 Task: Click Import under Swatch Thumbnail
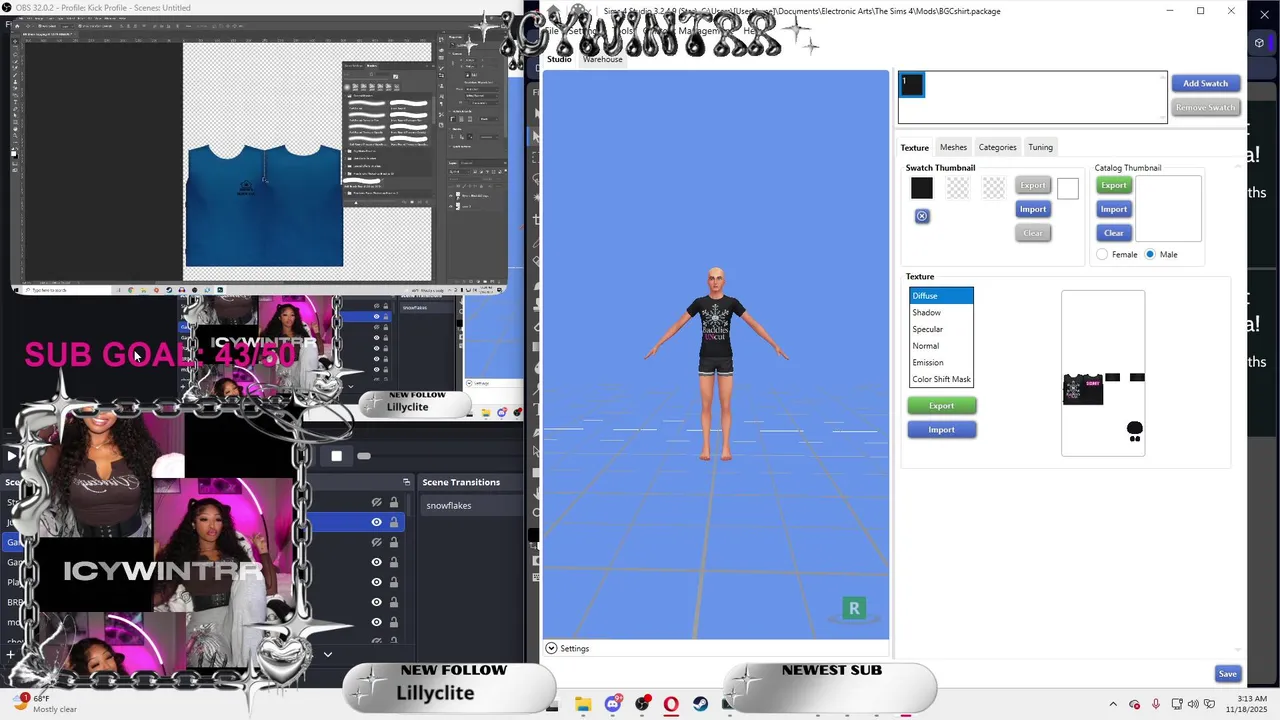click(x=1033, y=209)
